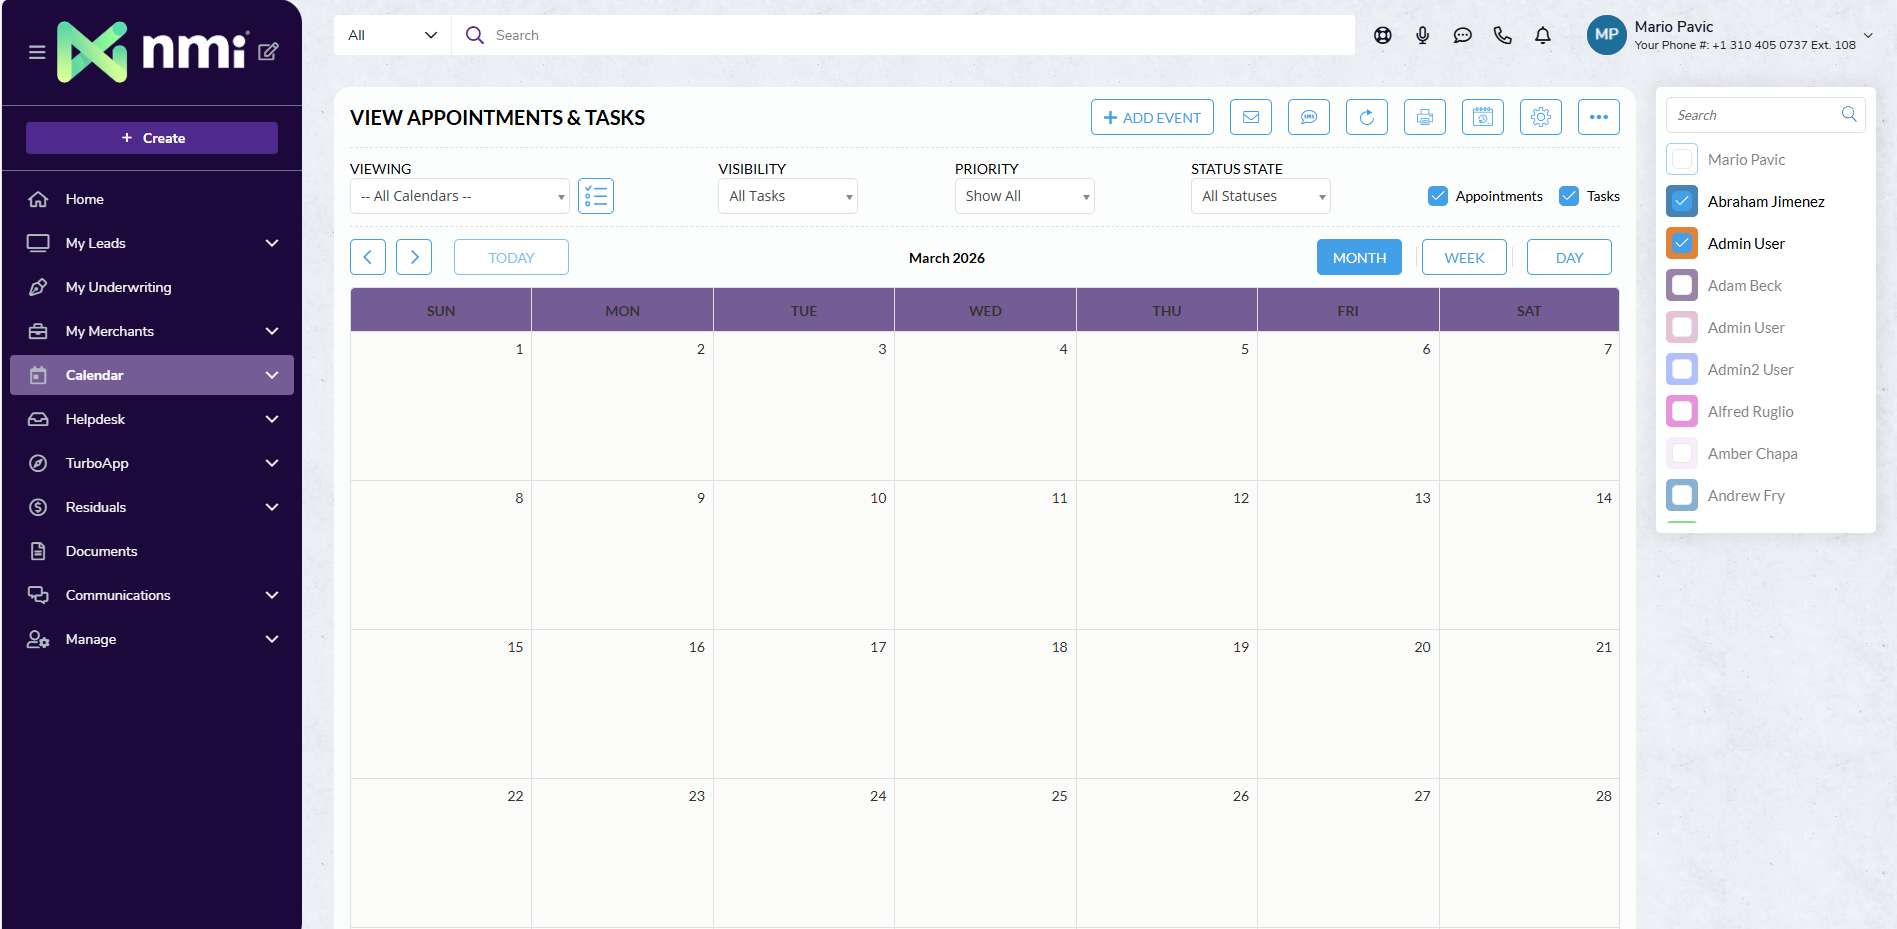Image resolution: width=1897 pixels, height=929 pixels.
Task: Click the ADD EVENT button
Action: pyautogui.click(x=1152, y=117)
